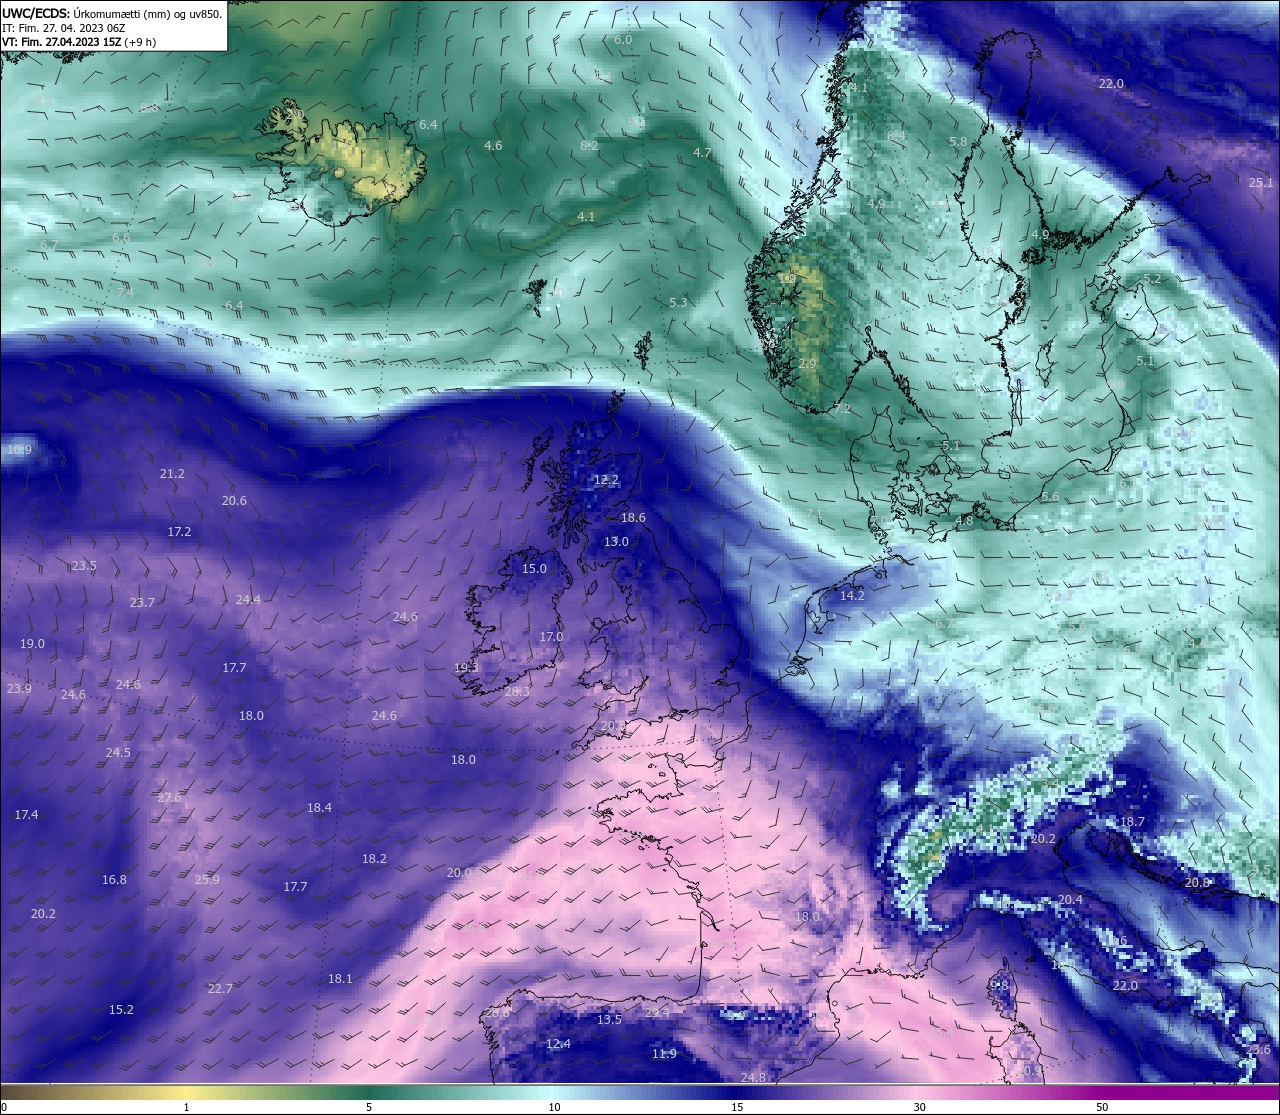This screenshot has height=1115, width=1280.
Task: Click the value 18.1 on the map
Action: (340, 979)
